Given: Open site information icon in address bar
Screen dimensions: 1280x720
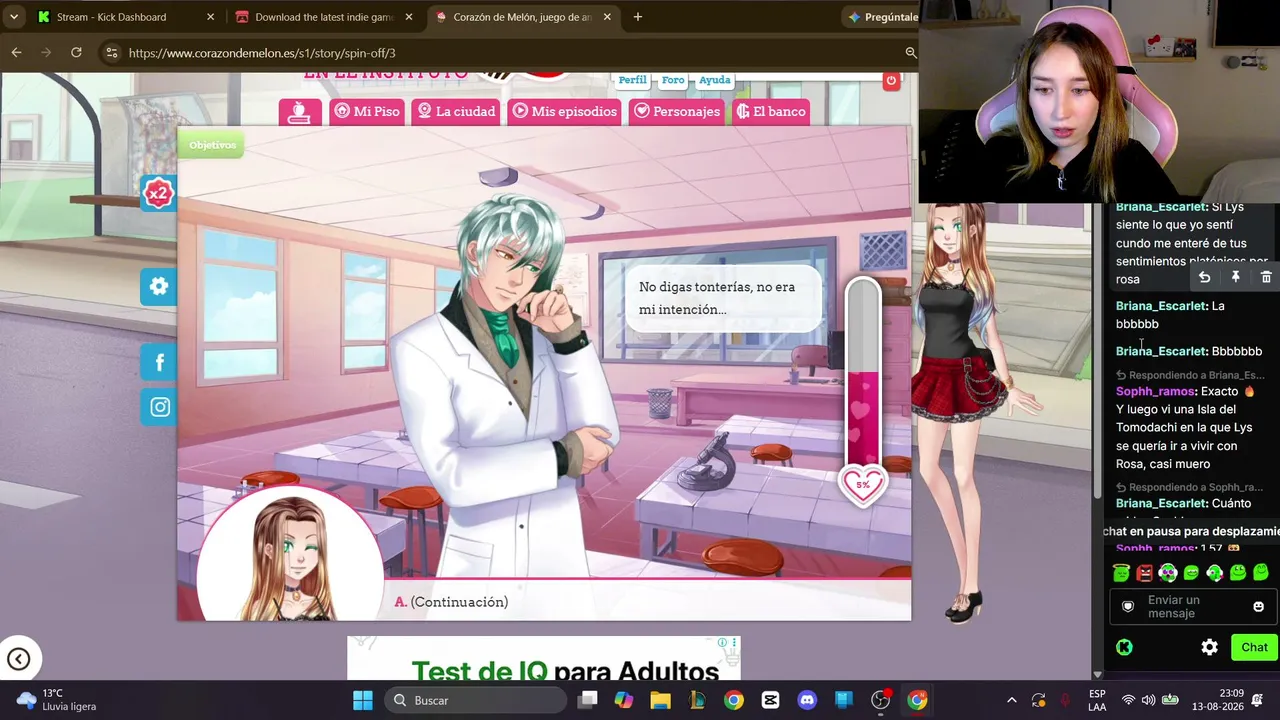Looking at the screenshot, I should click(111, 52).
